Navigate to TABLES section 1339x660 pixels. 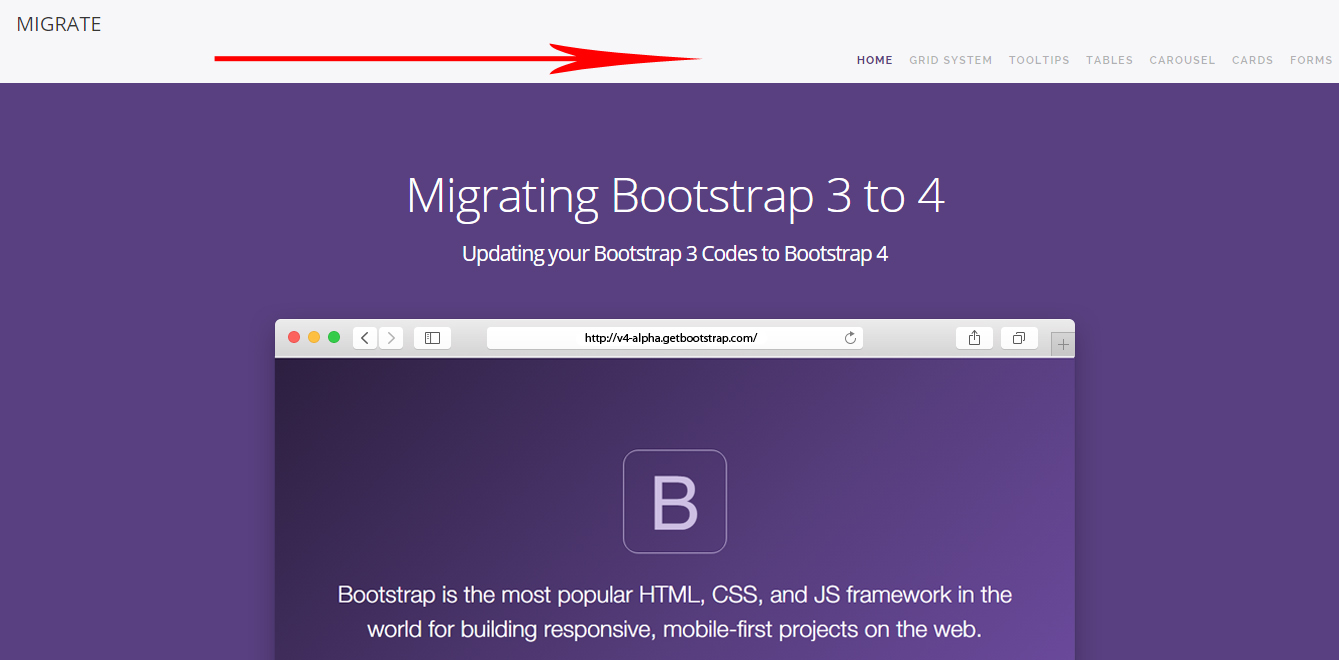[x=1110, y=60]
